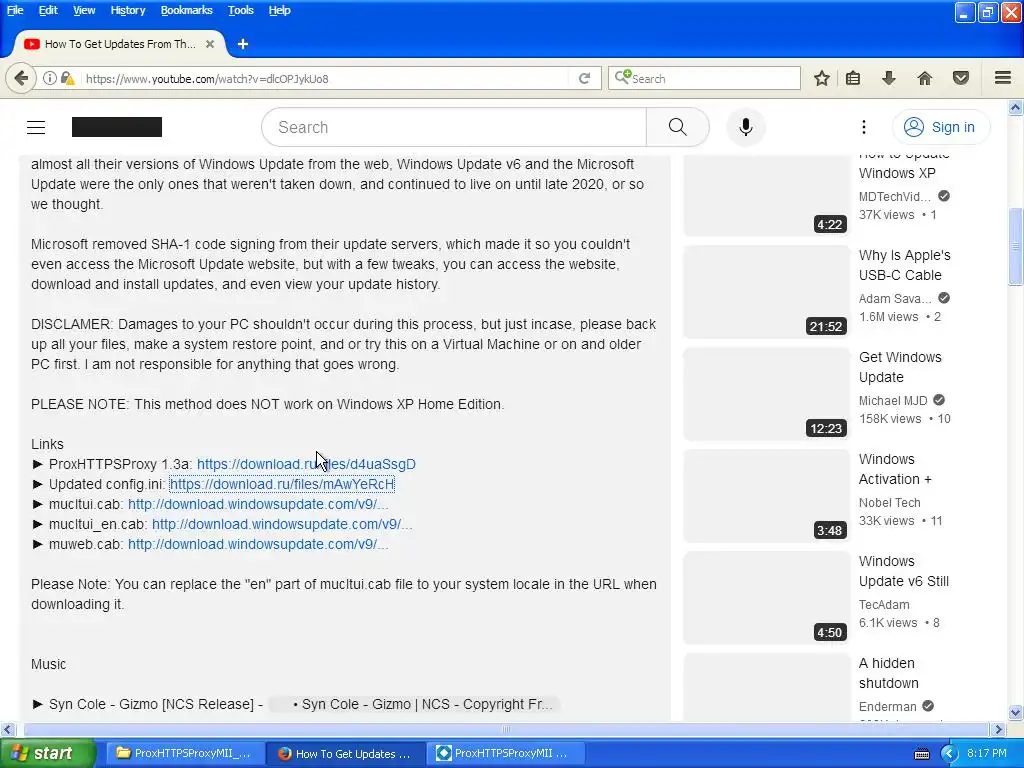1024x768 pixels.
Task: Open the muweb.cab download link
Action: tap(258, 544)
